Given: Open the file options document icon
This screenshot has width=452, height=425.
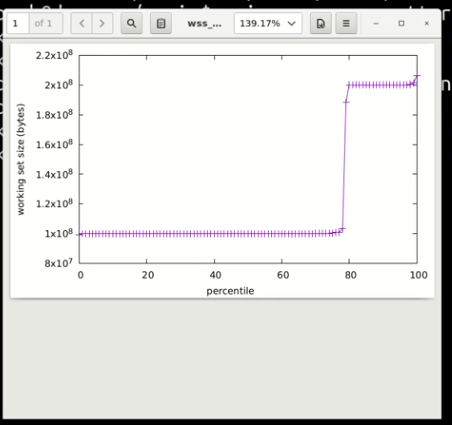Looking at the screenshot, I should (161, 23).
